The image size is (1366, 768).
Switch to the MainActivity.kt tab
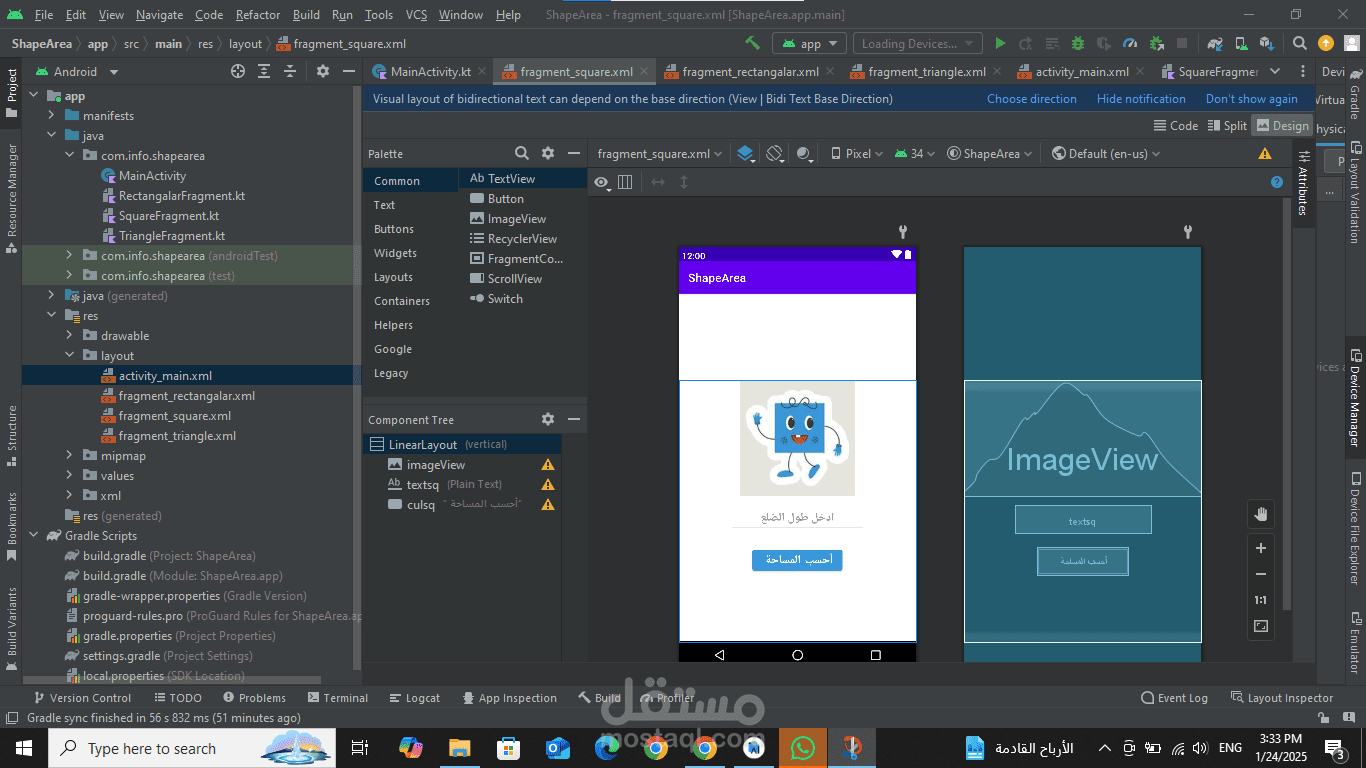[x=430, y=71]
